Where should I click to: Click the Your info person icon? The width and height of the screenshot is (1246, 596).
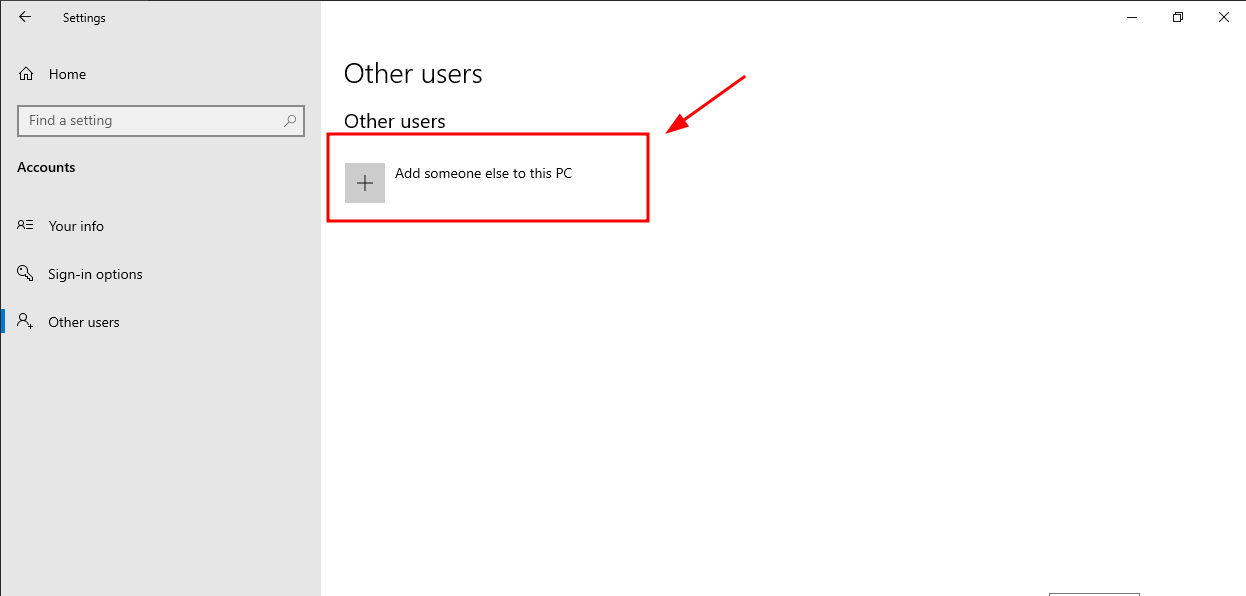pyautogui.click(x=26, y=226)
